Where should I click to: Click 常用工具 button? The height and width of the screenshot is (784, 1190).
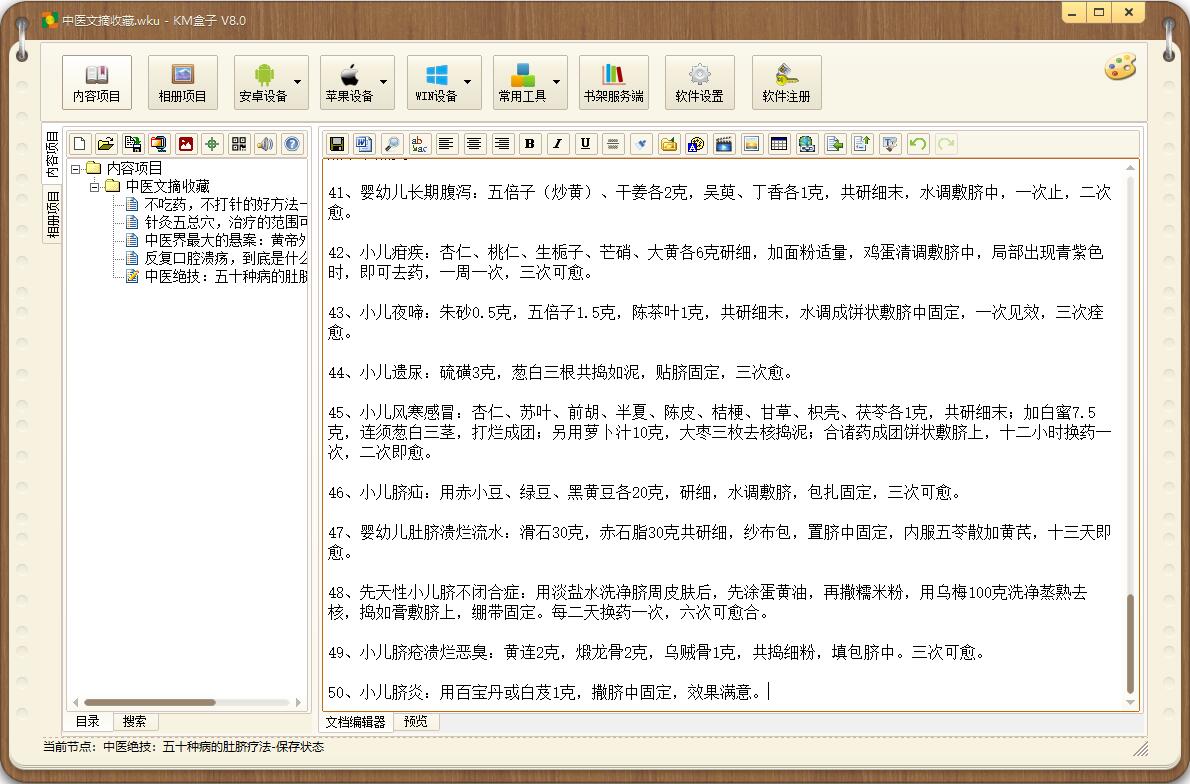(522, 82)
